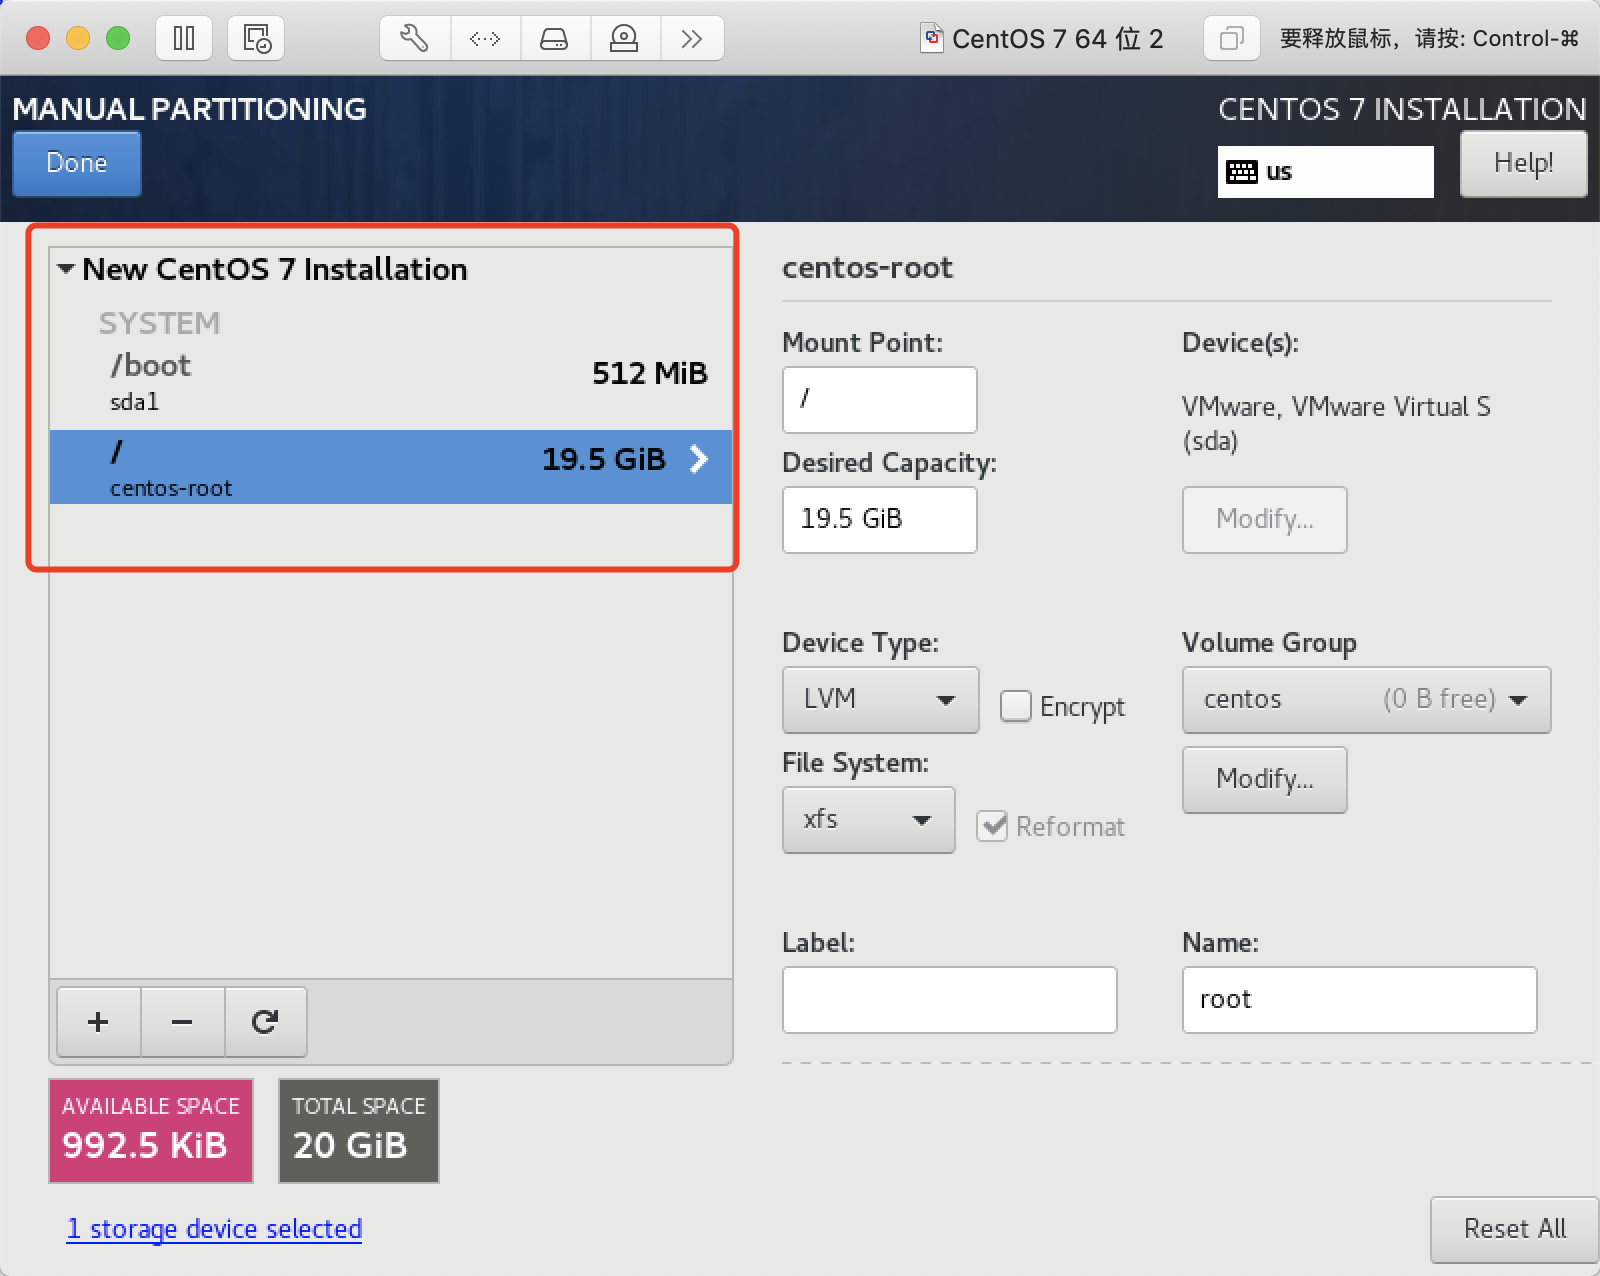Open the storage device selected link
This screenshot has height=1276, width=1600.
(x=214, y=1229)
